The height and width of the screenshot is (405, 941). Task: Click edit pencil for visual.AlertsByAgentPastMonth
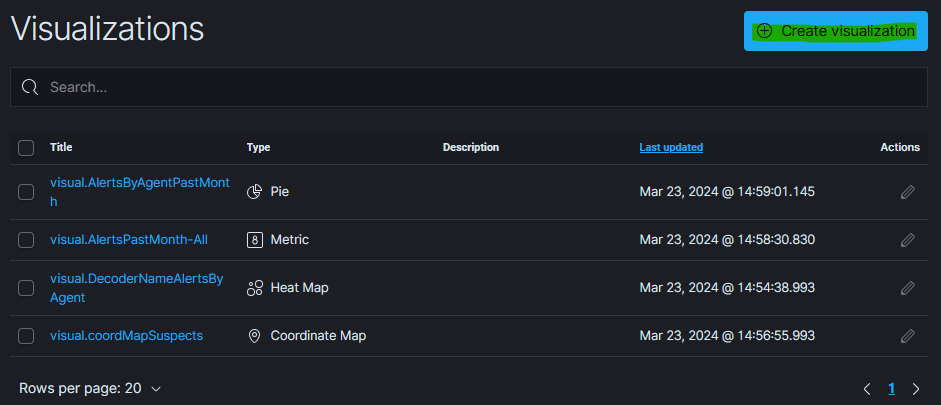[907, 192]
